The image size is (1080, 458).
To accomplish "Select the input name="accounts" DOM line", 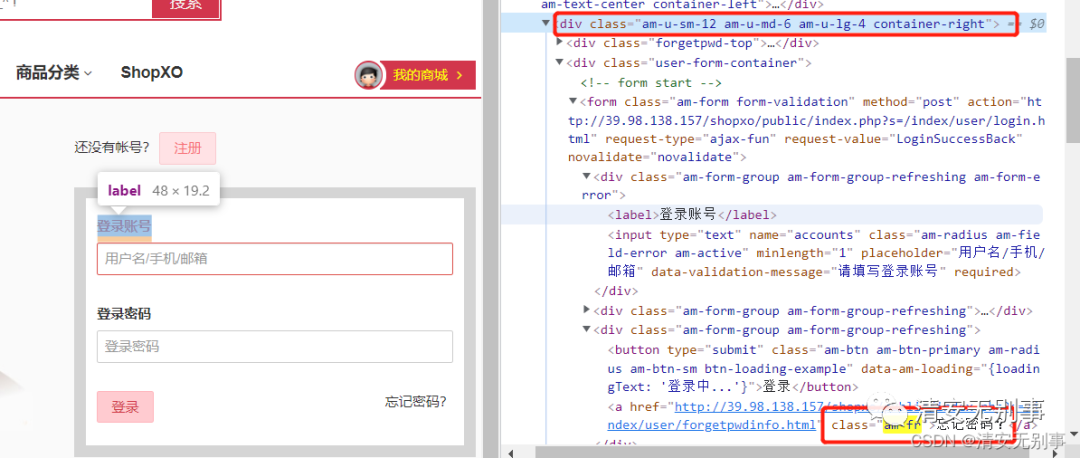I will tap(826, 253).
